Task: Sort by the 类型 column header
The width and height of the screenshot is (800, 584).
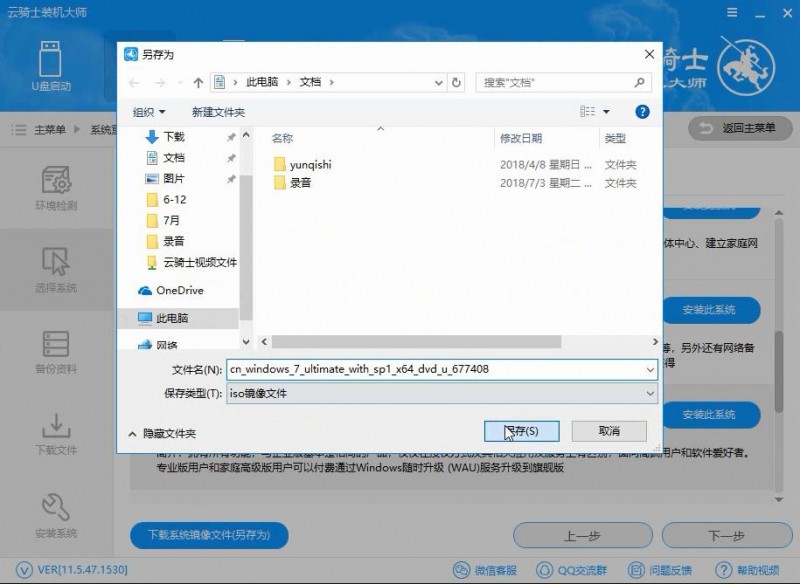Action: click(x=615, y=138)
